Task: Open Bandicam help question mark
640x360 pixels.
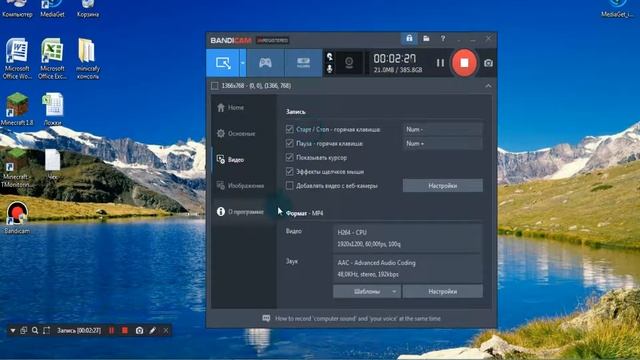Action: click(x=443, y=39)
